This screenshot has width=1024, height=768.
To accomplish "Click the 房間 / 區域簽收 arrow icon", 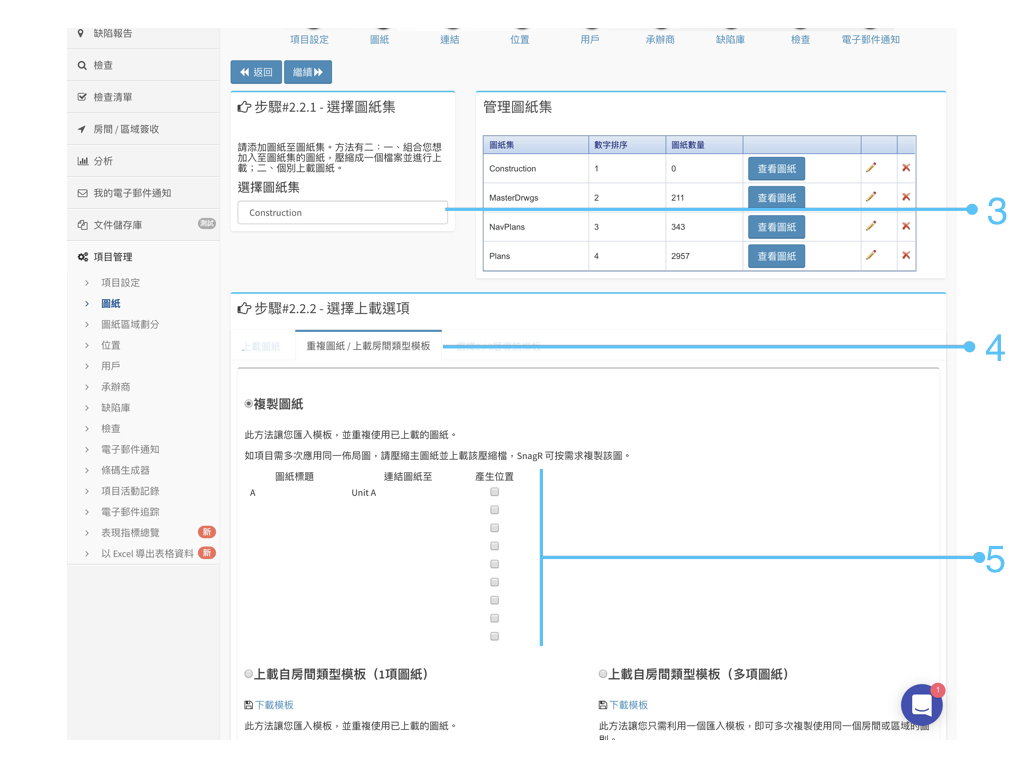I will click(x=82, y=129).
